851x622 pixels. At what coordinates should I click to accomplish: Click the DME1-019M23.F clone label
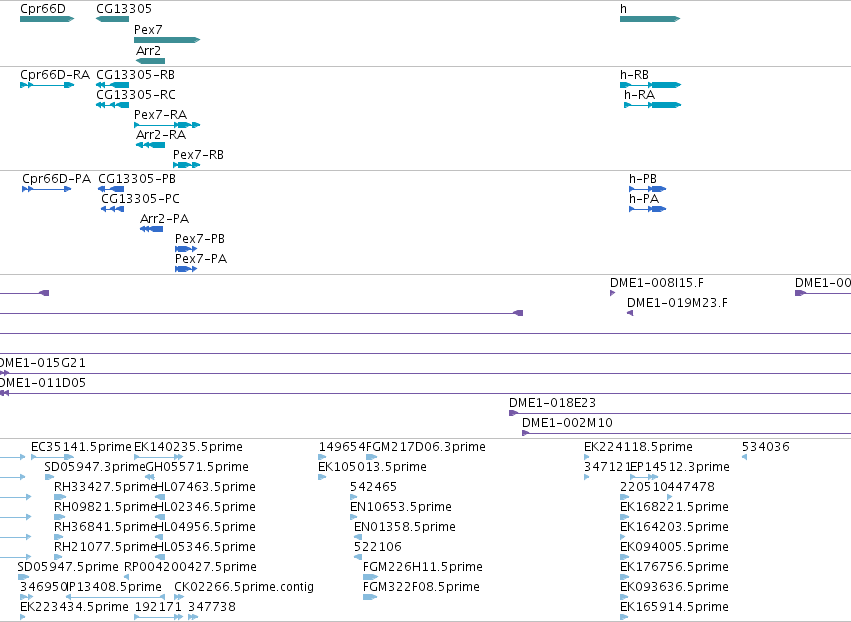(x=677, y=303)
